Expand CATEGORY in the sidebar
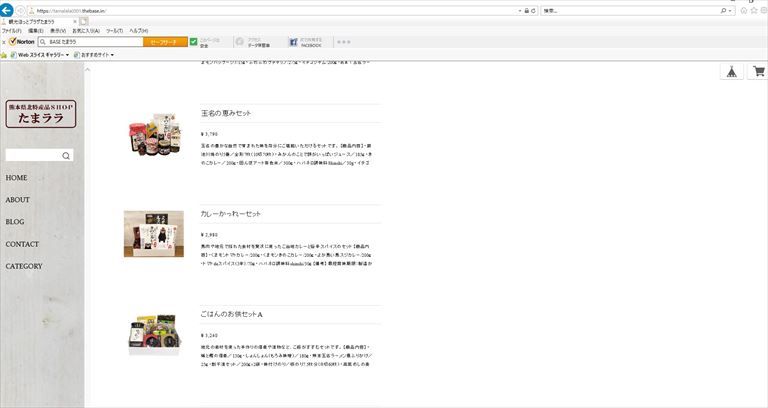The image size is (768, 408). point(24,266)
